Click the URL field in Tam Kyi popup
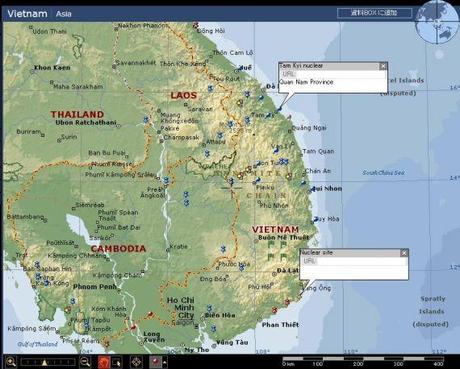Screen dimensions: 460x369 (333, 74)
